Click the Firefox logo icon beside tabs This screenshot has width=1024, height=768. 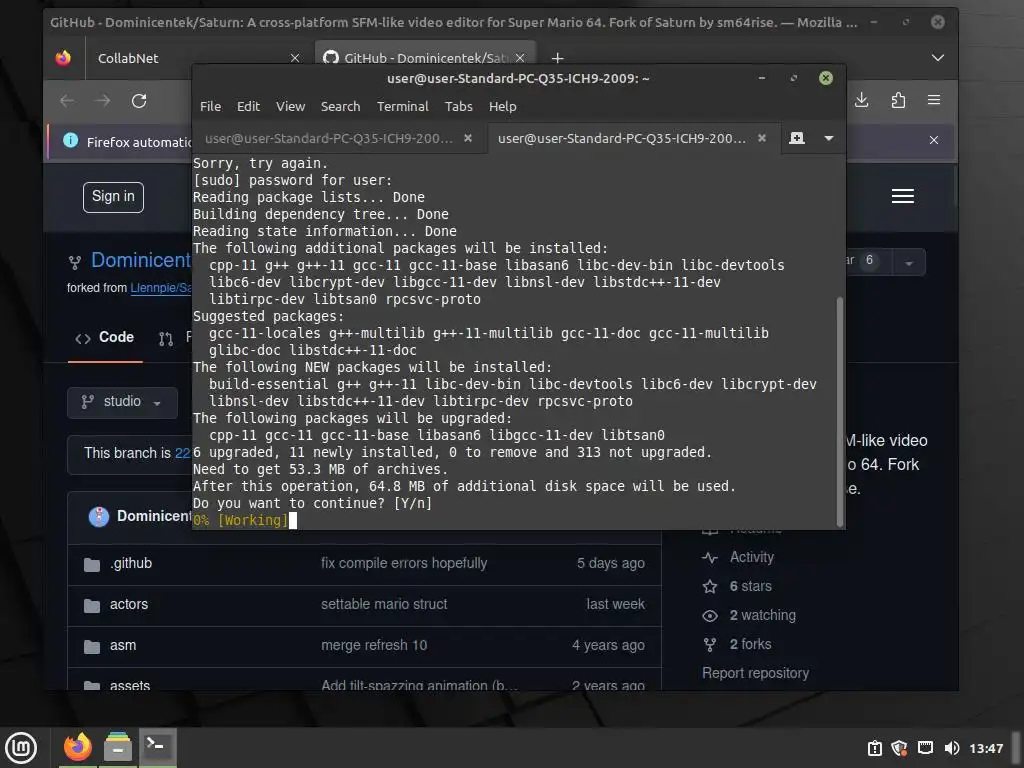coord(63,58)
